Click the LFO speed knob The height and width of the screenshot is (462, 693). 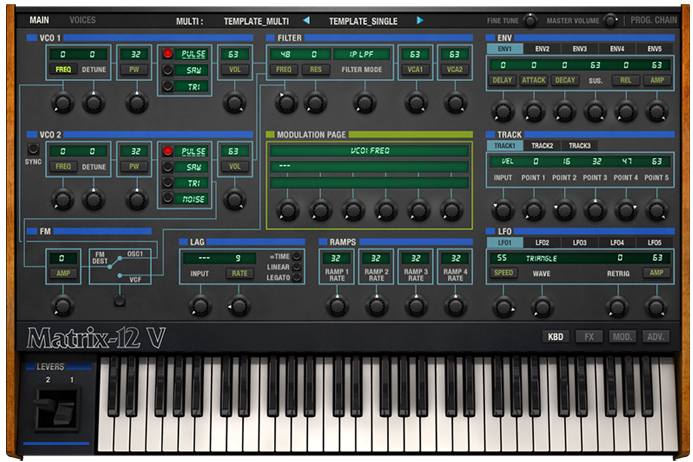coord(503,307)
